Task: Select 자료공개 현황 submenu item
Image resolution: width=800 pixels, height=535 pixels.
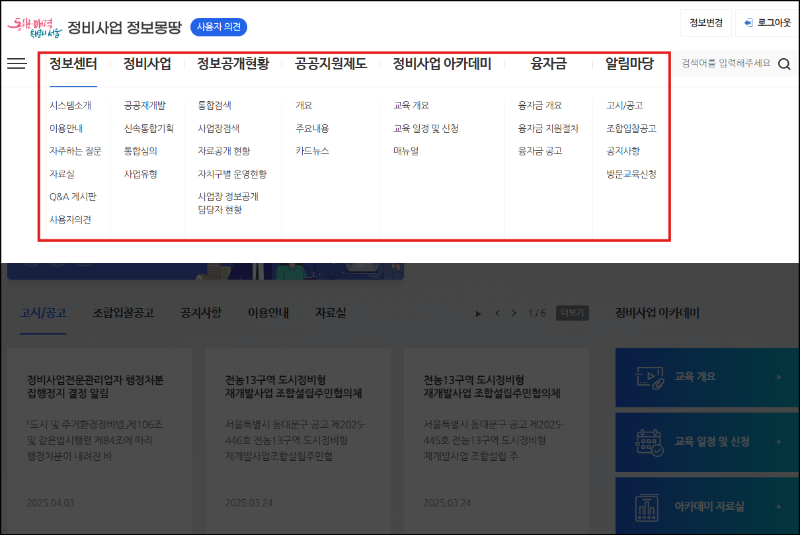Action: click(224, 151)
